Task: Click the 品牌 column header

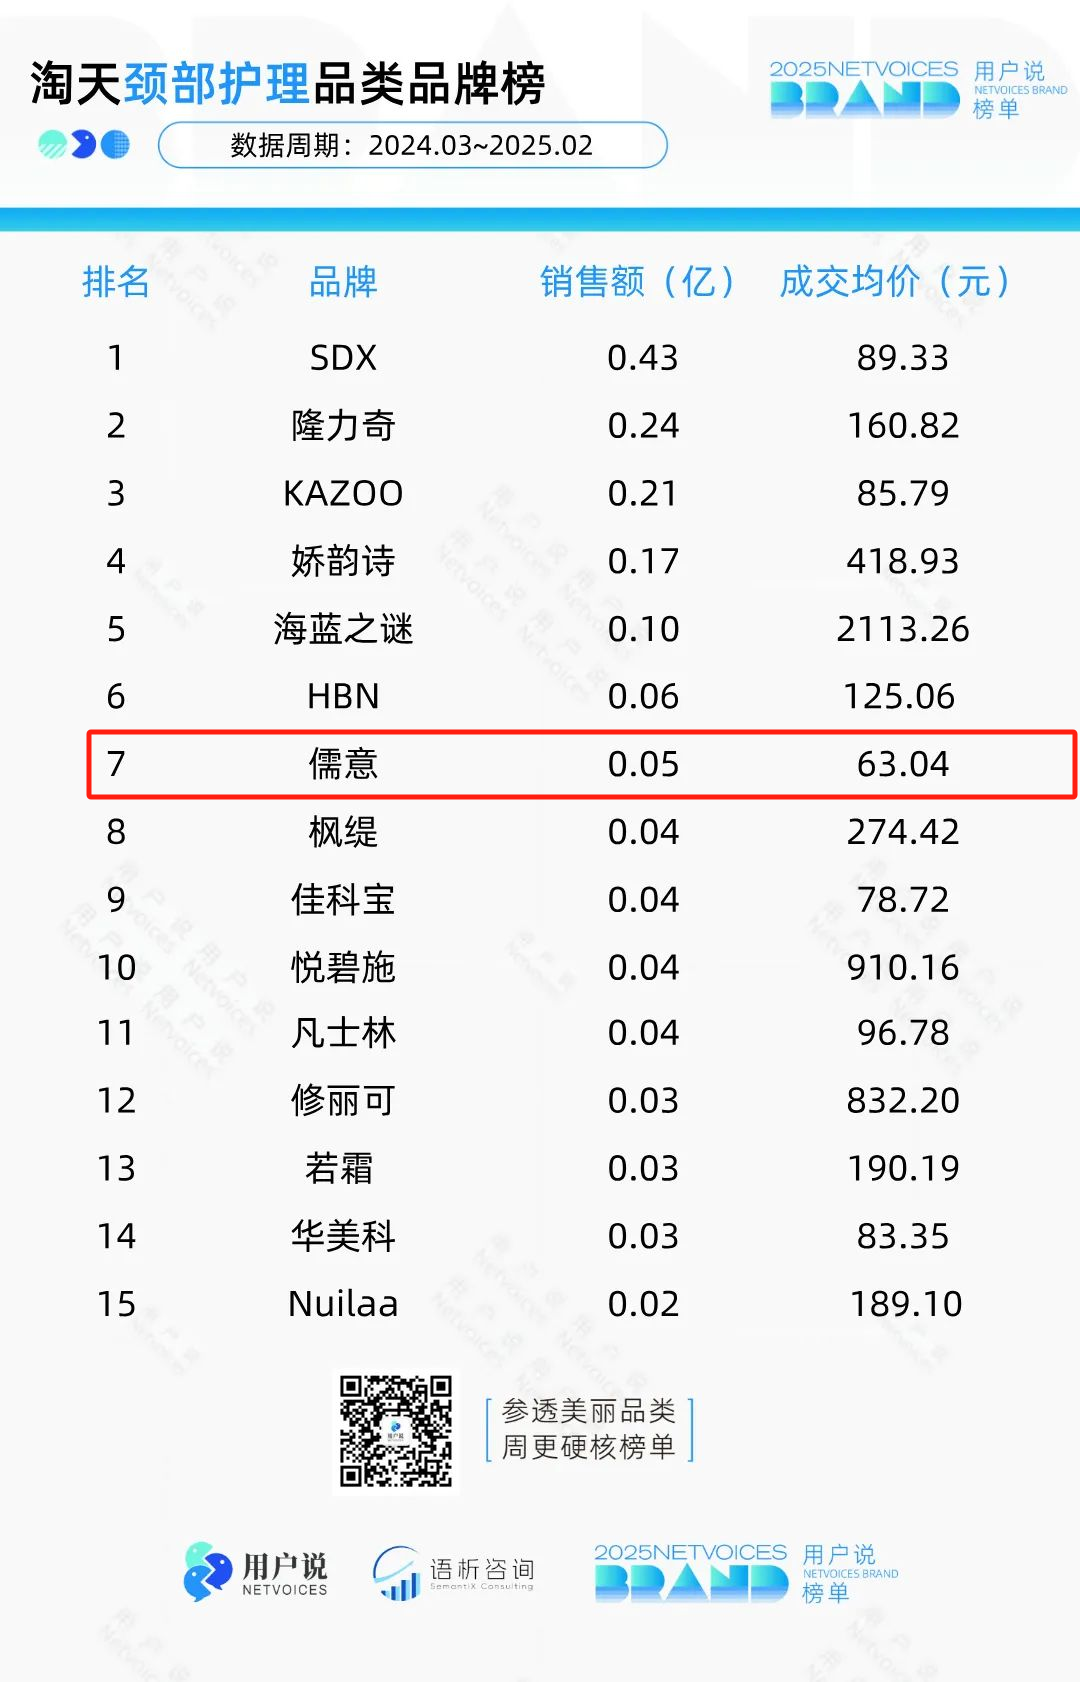Action: (343, 282)
